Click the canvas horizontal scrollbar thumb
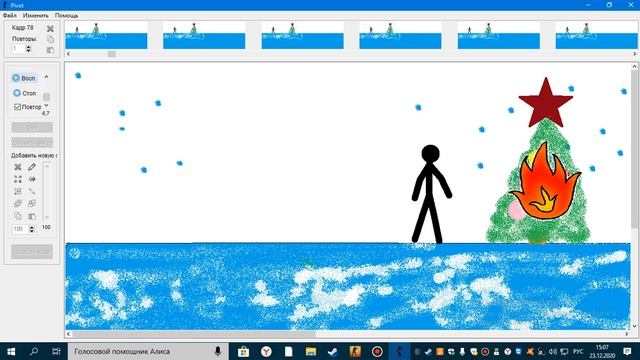This screenshot has width=640, height=360. [x=194, y=334]
